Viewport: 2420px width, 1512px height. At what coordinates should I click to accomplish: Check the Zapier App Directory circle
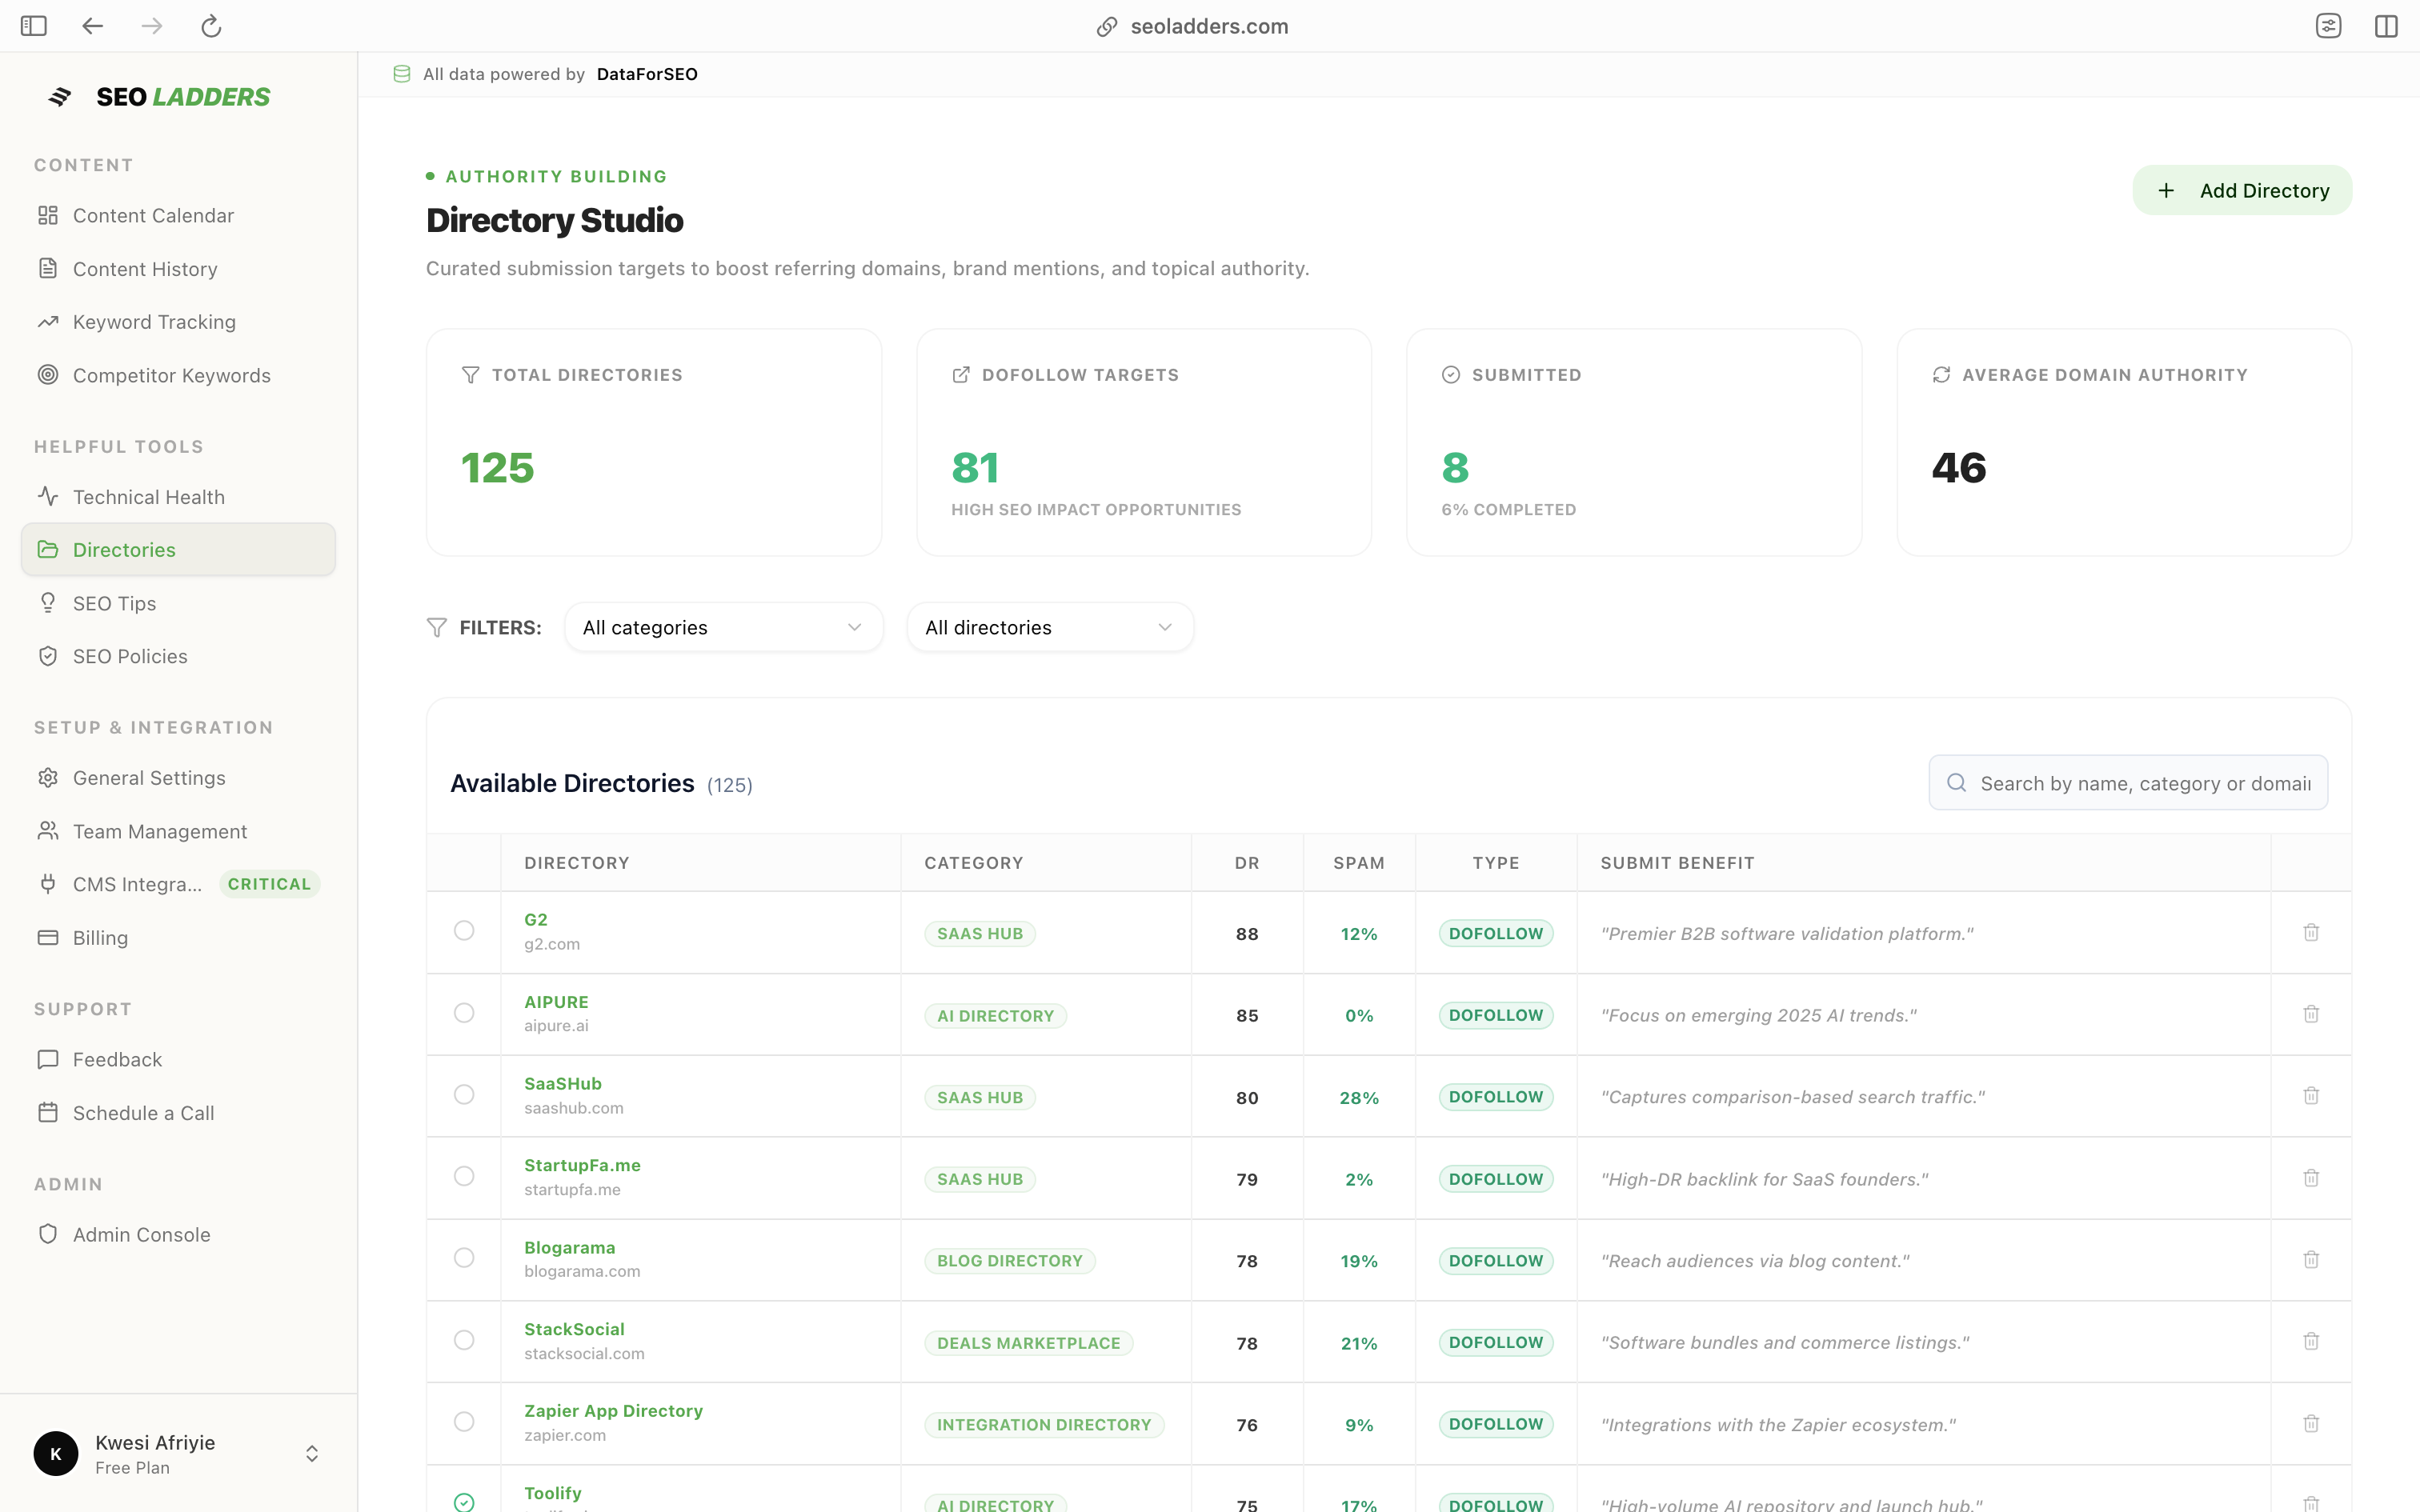tap(464, 1422)
